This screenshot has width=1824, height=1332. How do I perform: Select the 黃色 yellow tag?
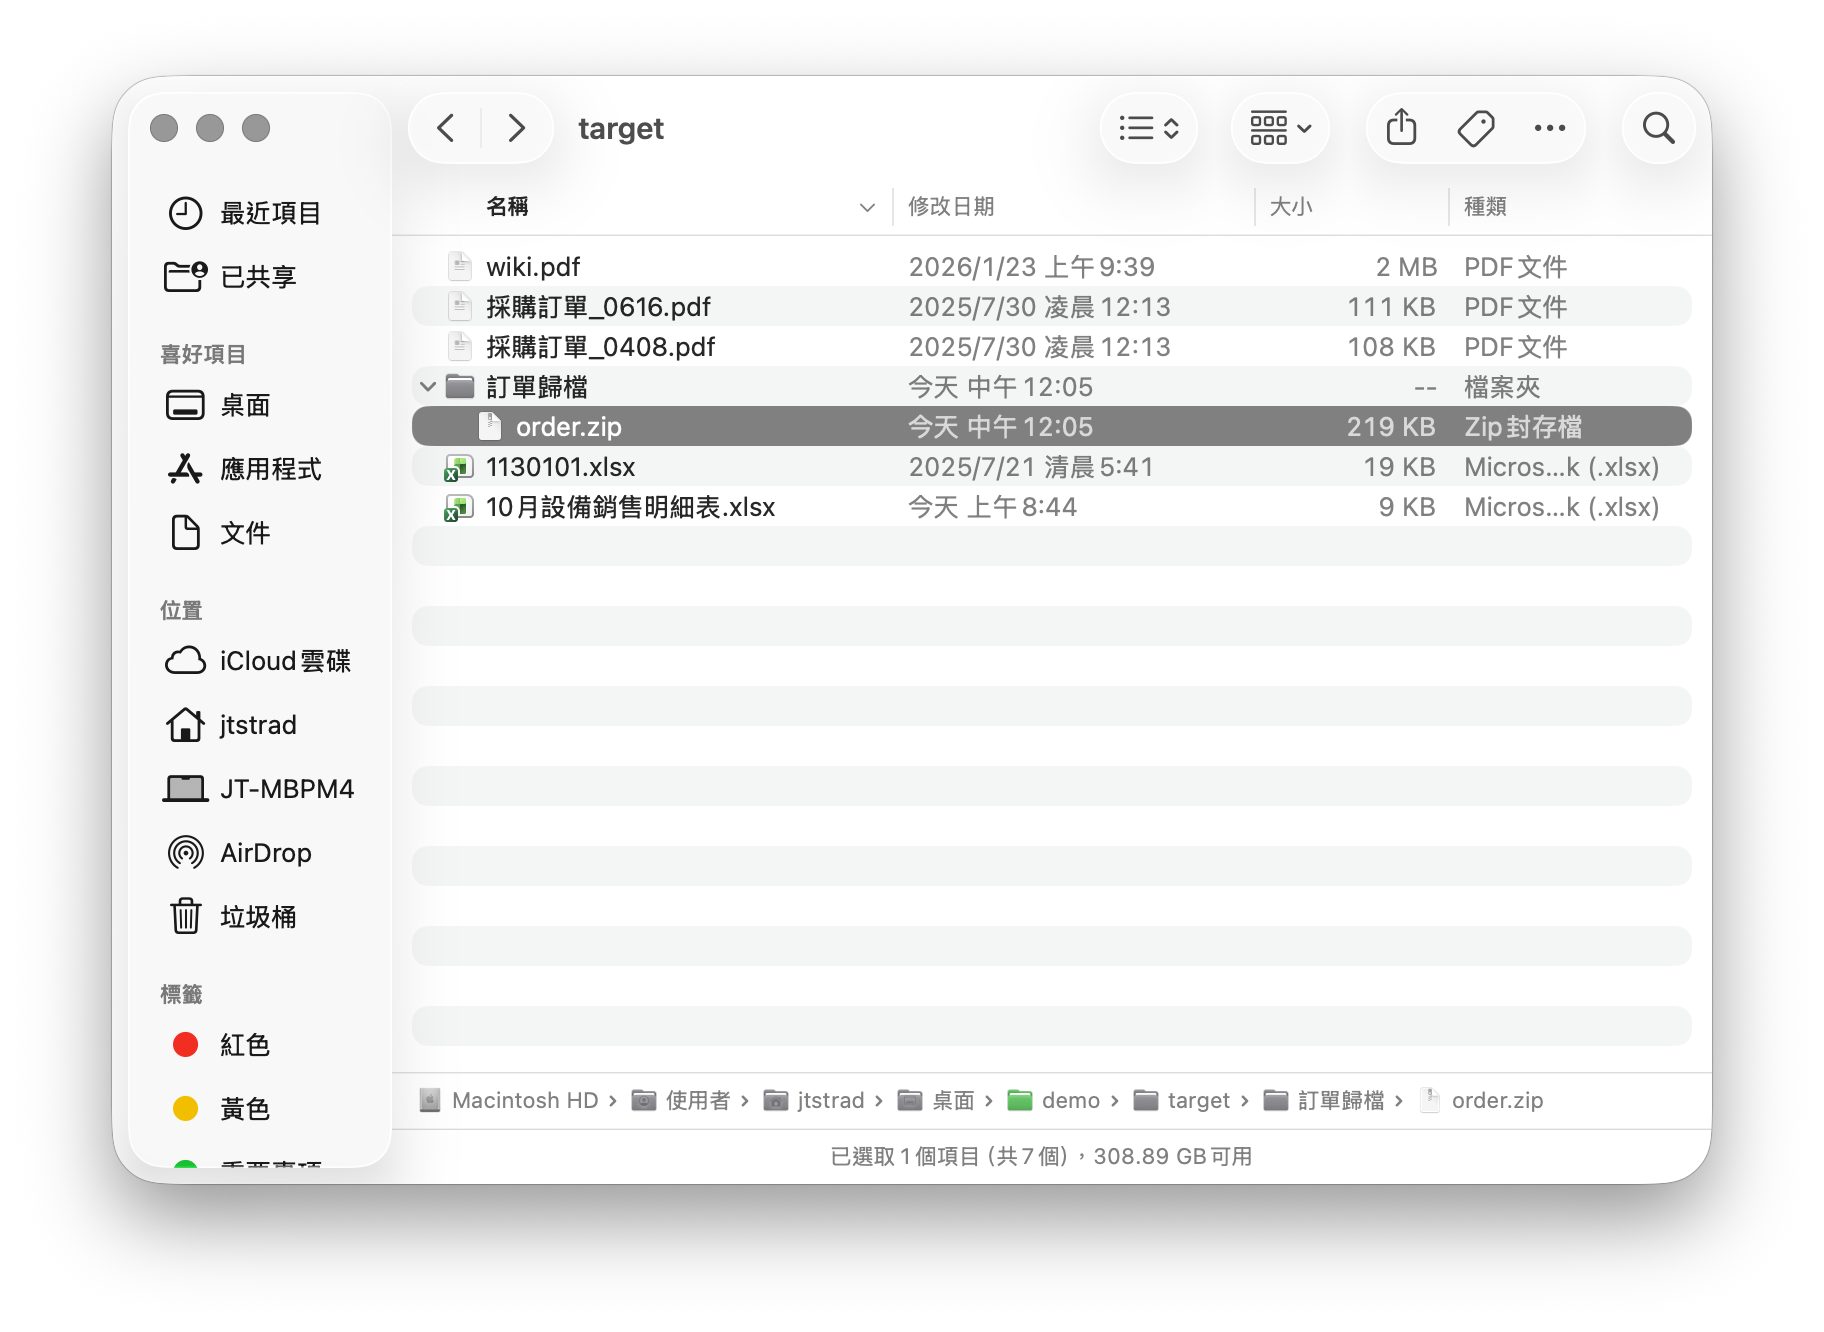click(244, 1109)
